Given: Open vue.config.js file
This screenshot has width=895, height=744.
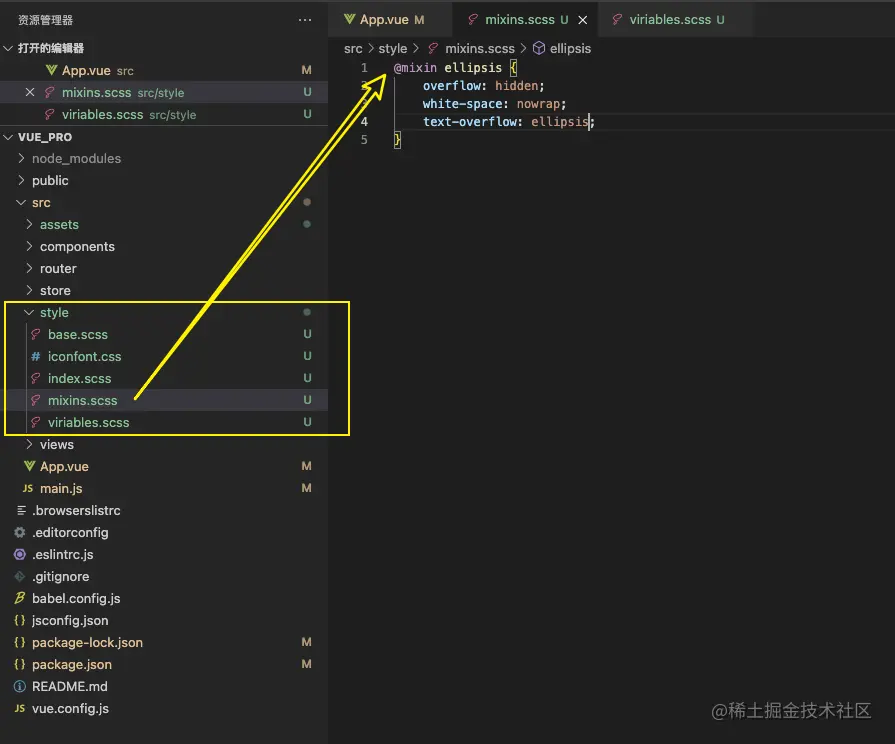Looking at the screenshot, I should (x=164, y=709).
